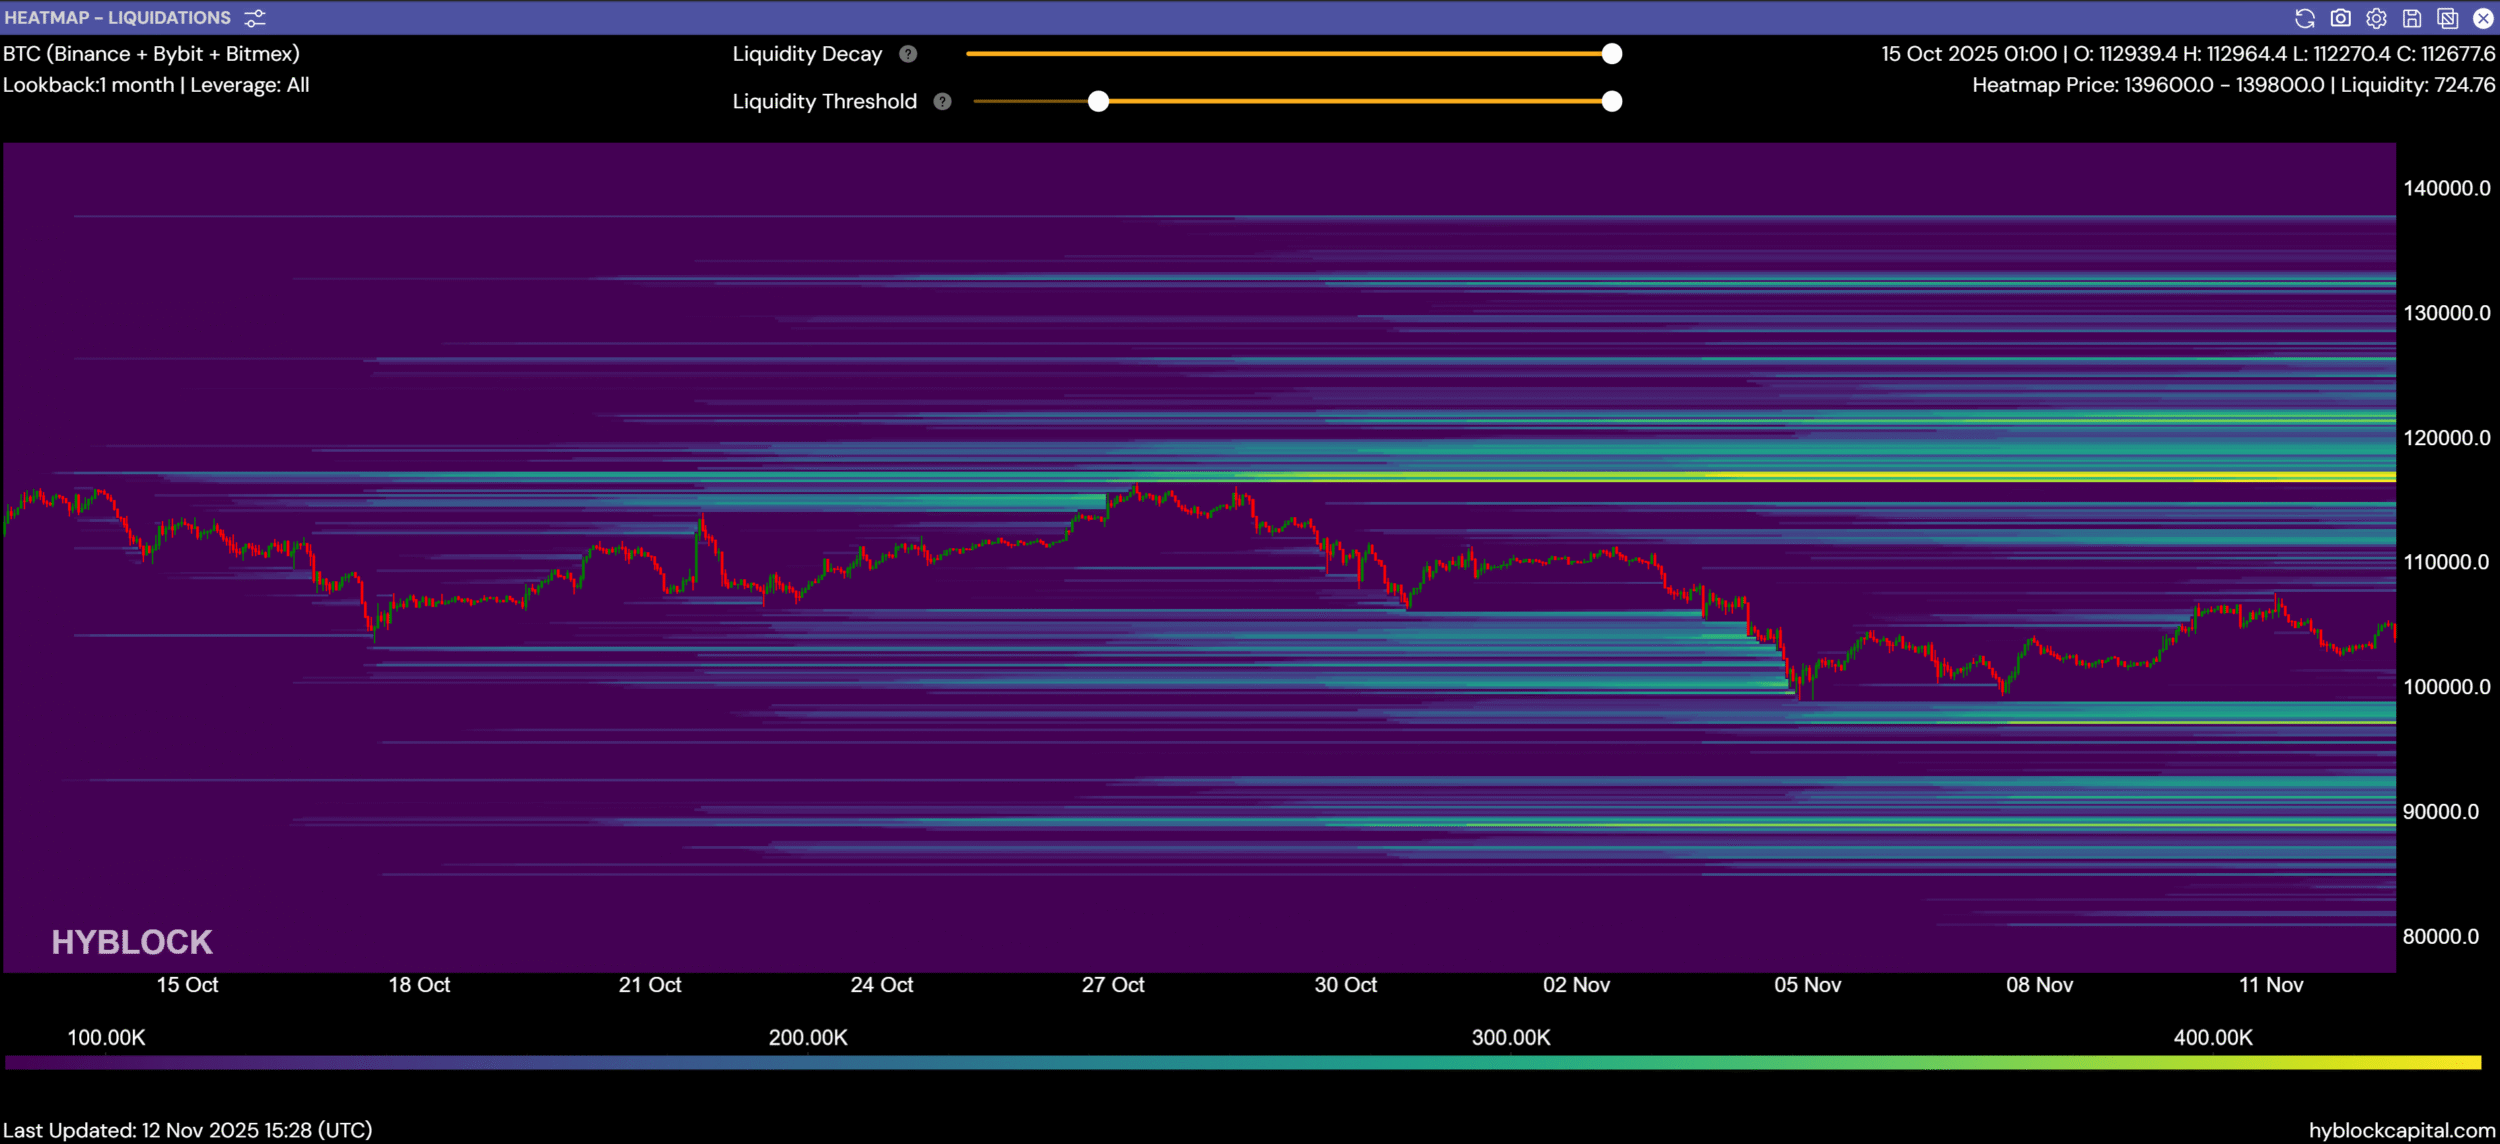Screen dimensions: 2500x1144
Task: Click the BTC (Binance + Bybit + Bitmex) label
Action: 151,54
